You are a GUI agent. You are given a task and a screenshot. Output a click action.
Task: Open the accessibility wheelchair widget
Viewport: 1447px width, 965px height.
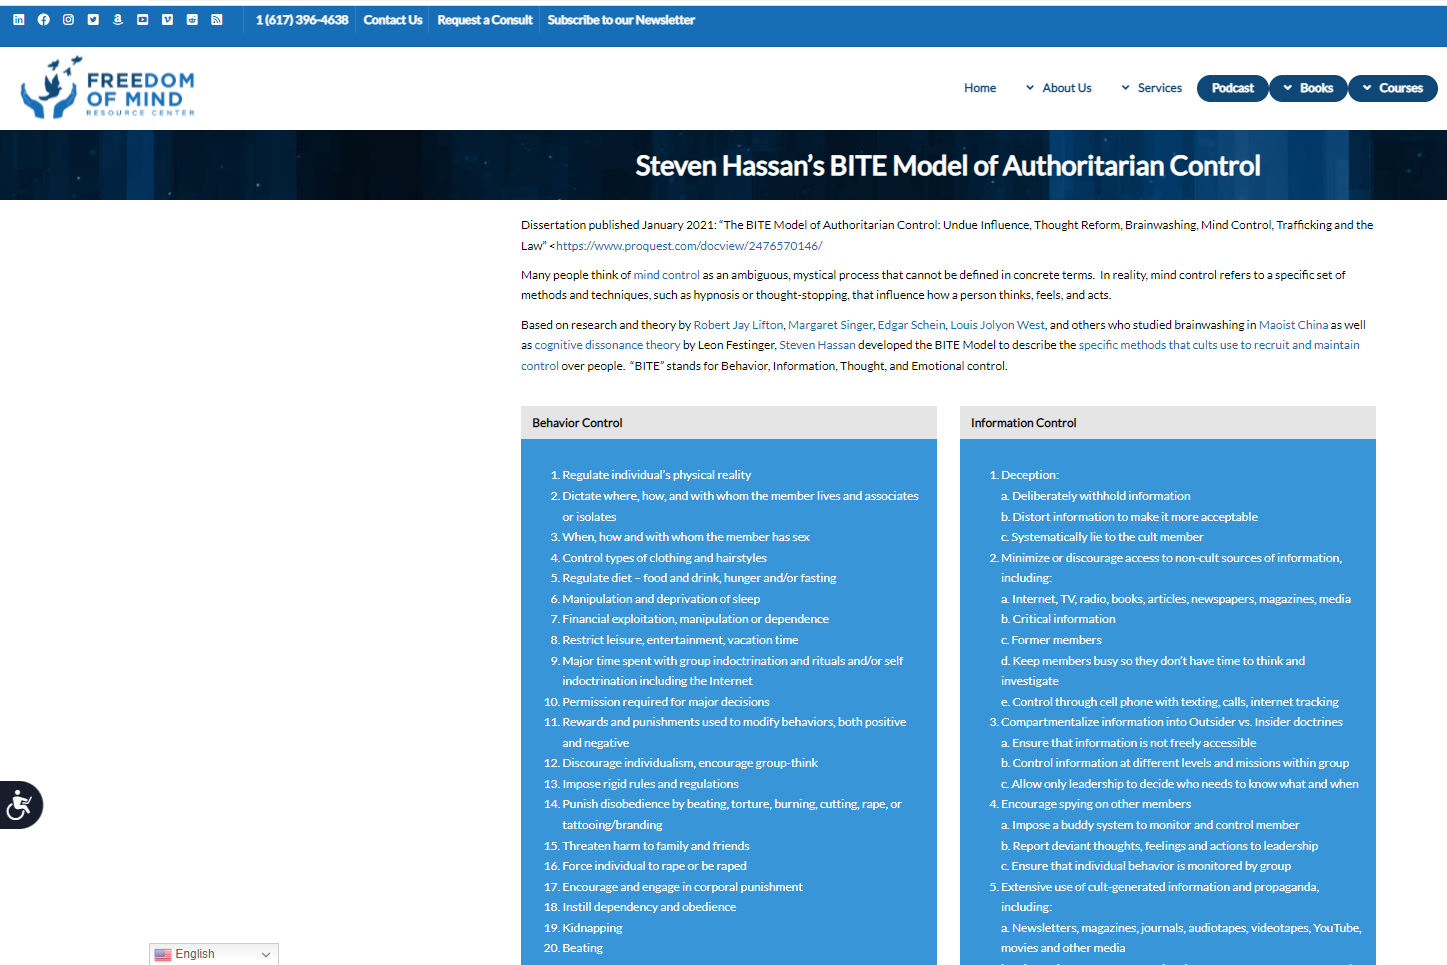[x=20, y=805]
